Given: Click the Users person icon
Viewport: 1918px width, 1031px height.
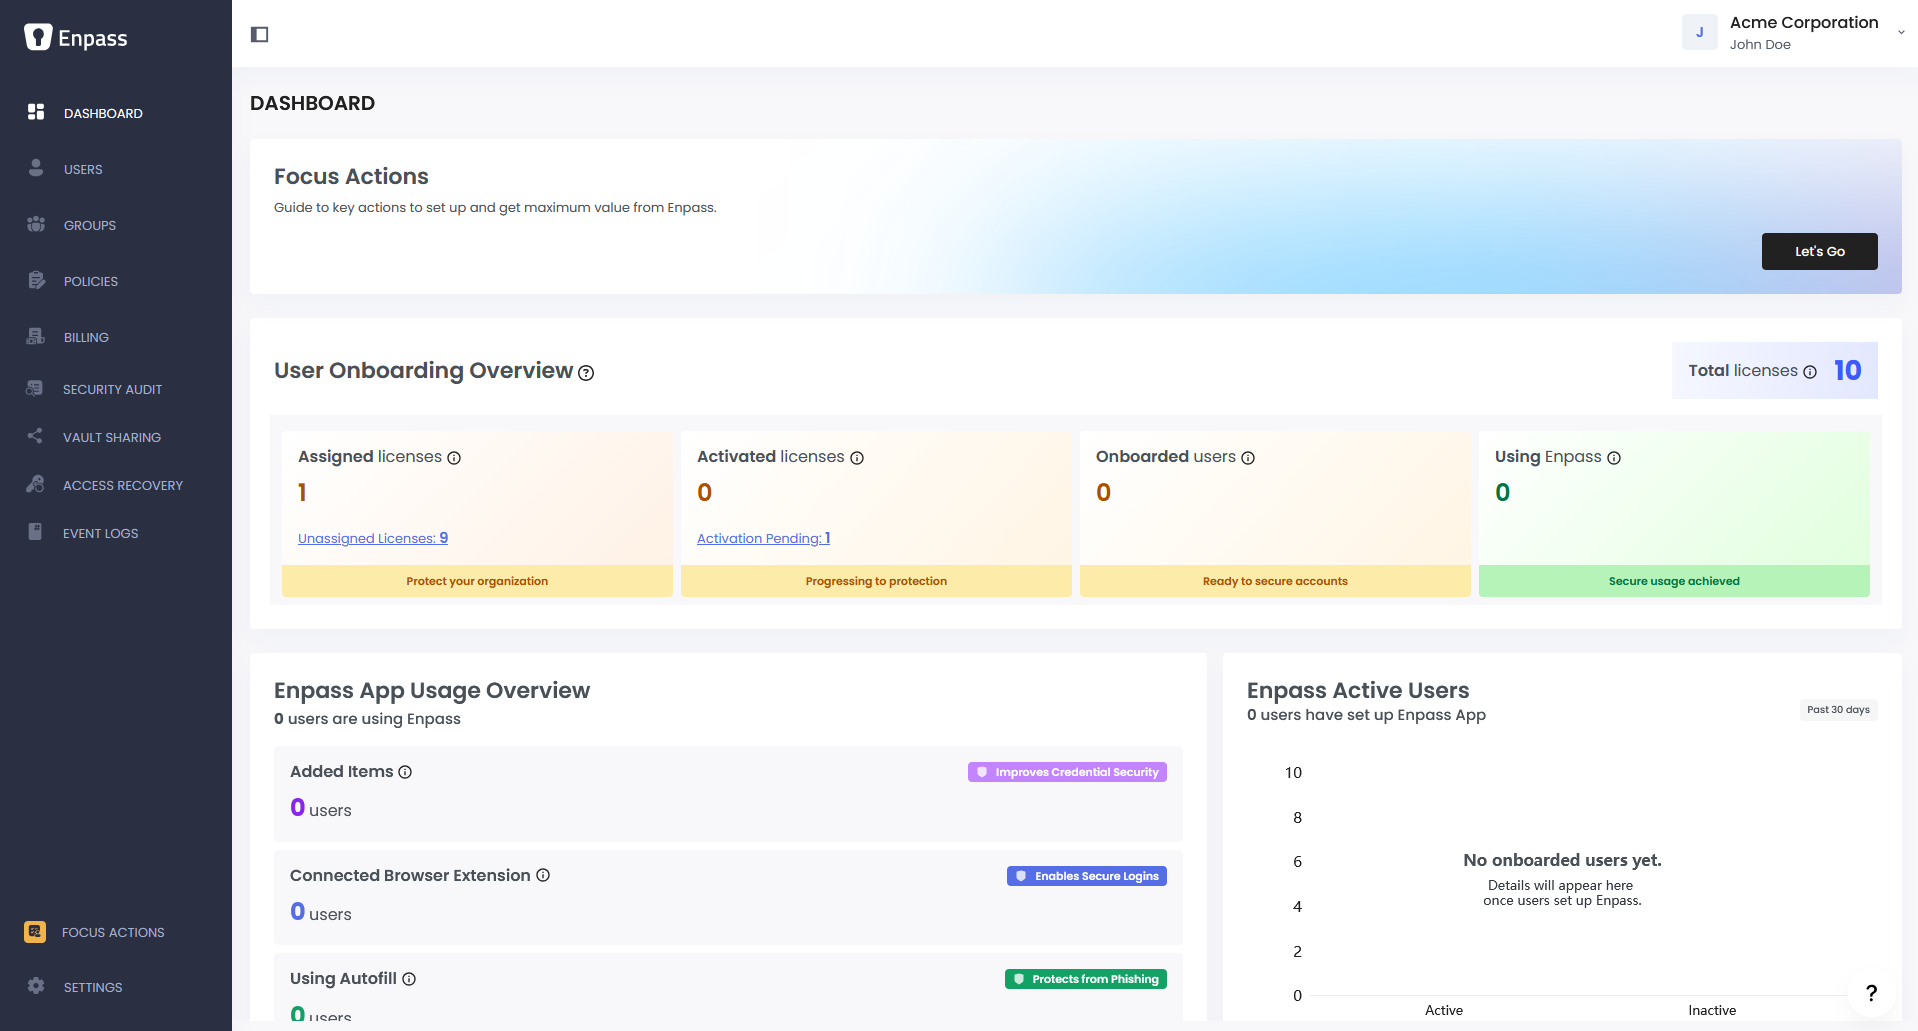Looking at the screenshot, I should pos(36,168).
